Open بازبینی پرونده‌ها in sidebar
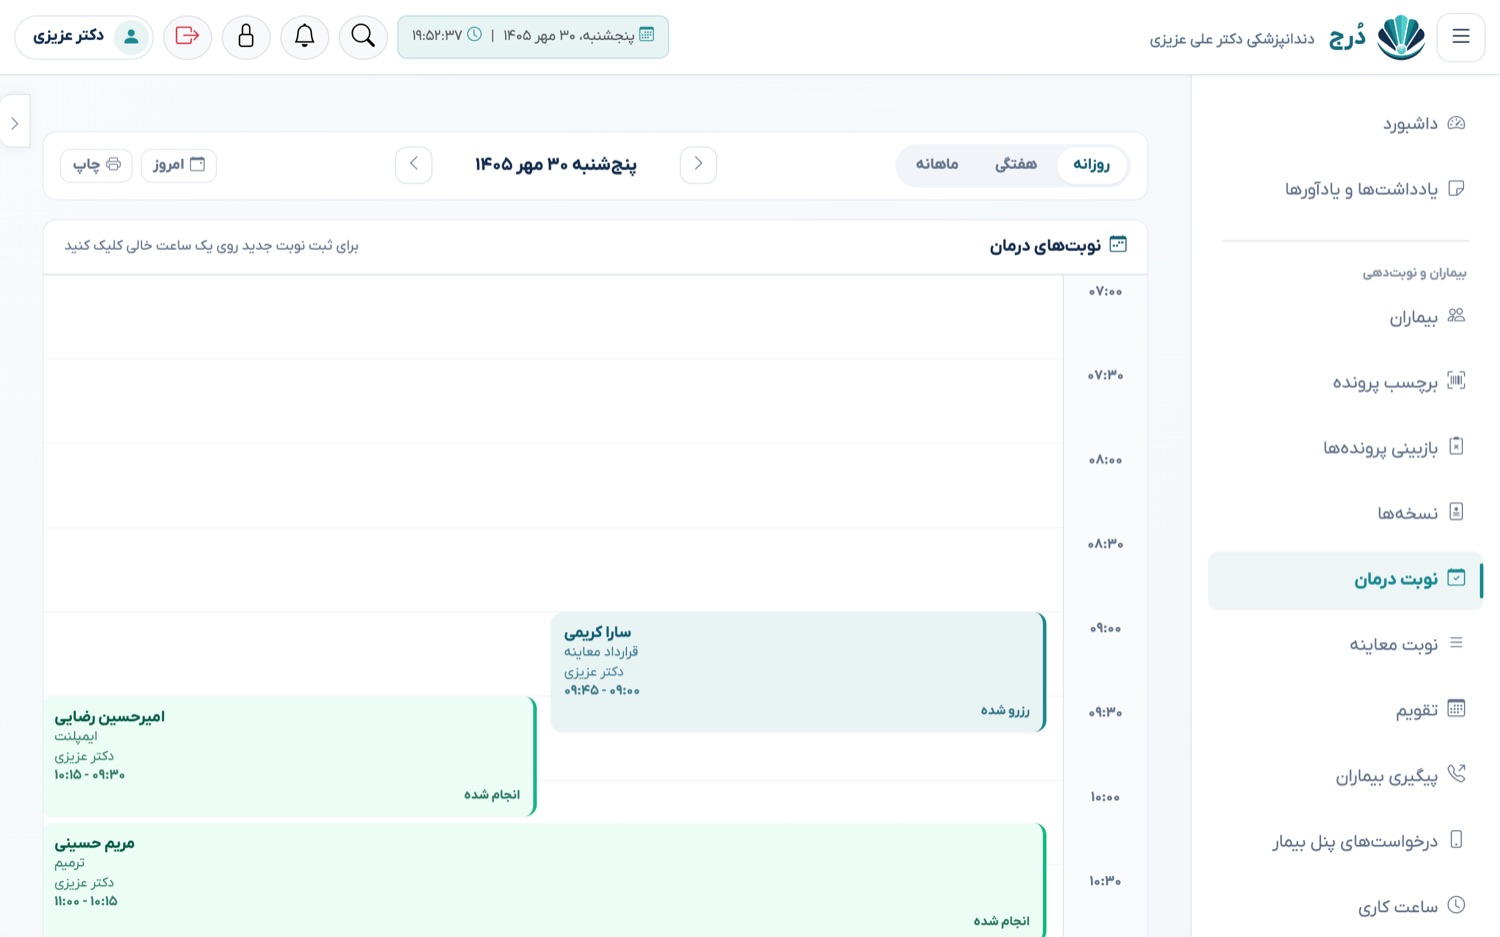This screenshot has height=937, width=1500. coord(1345,447)
